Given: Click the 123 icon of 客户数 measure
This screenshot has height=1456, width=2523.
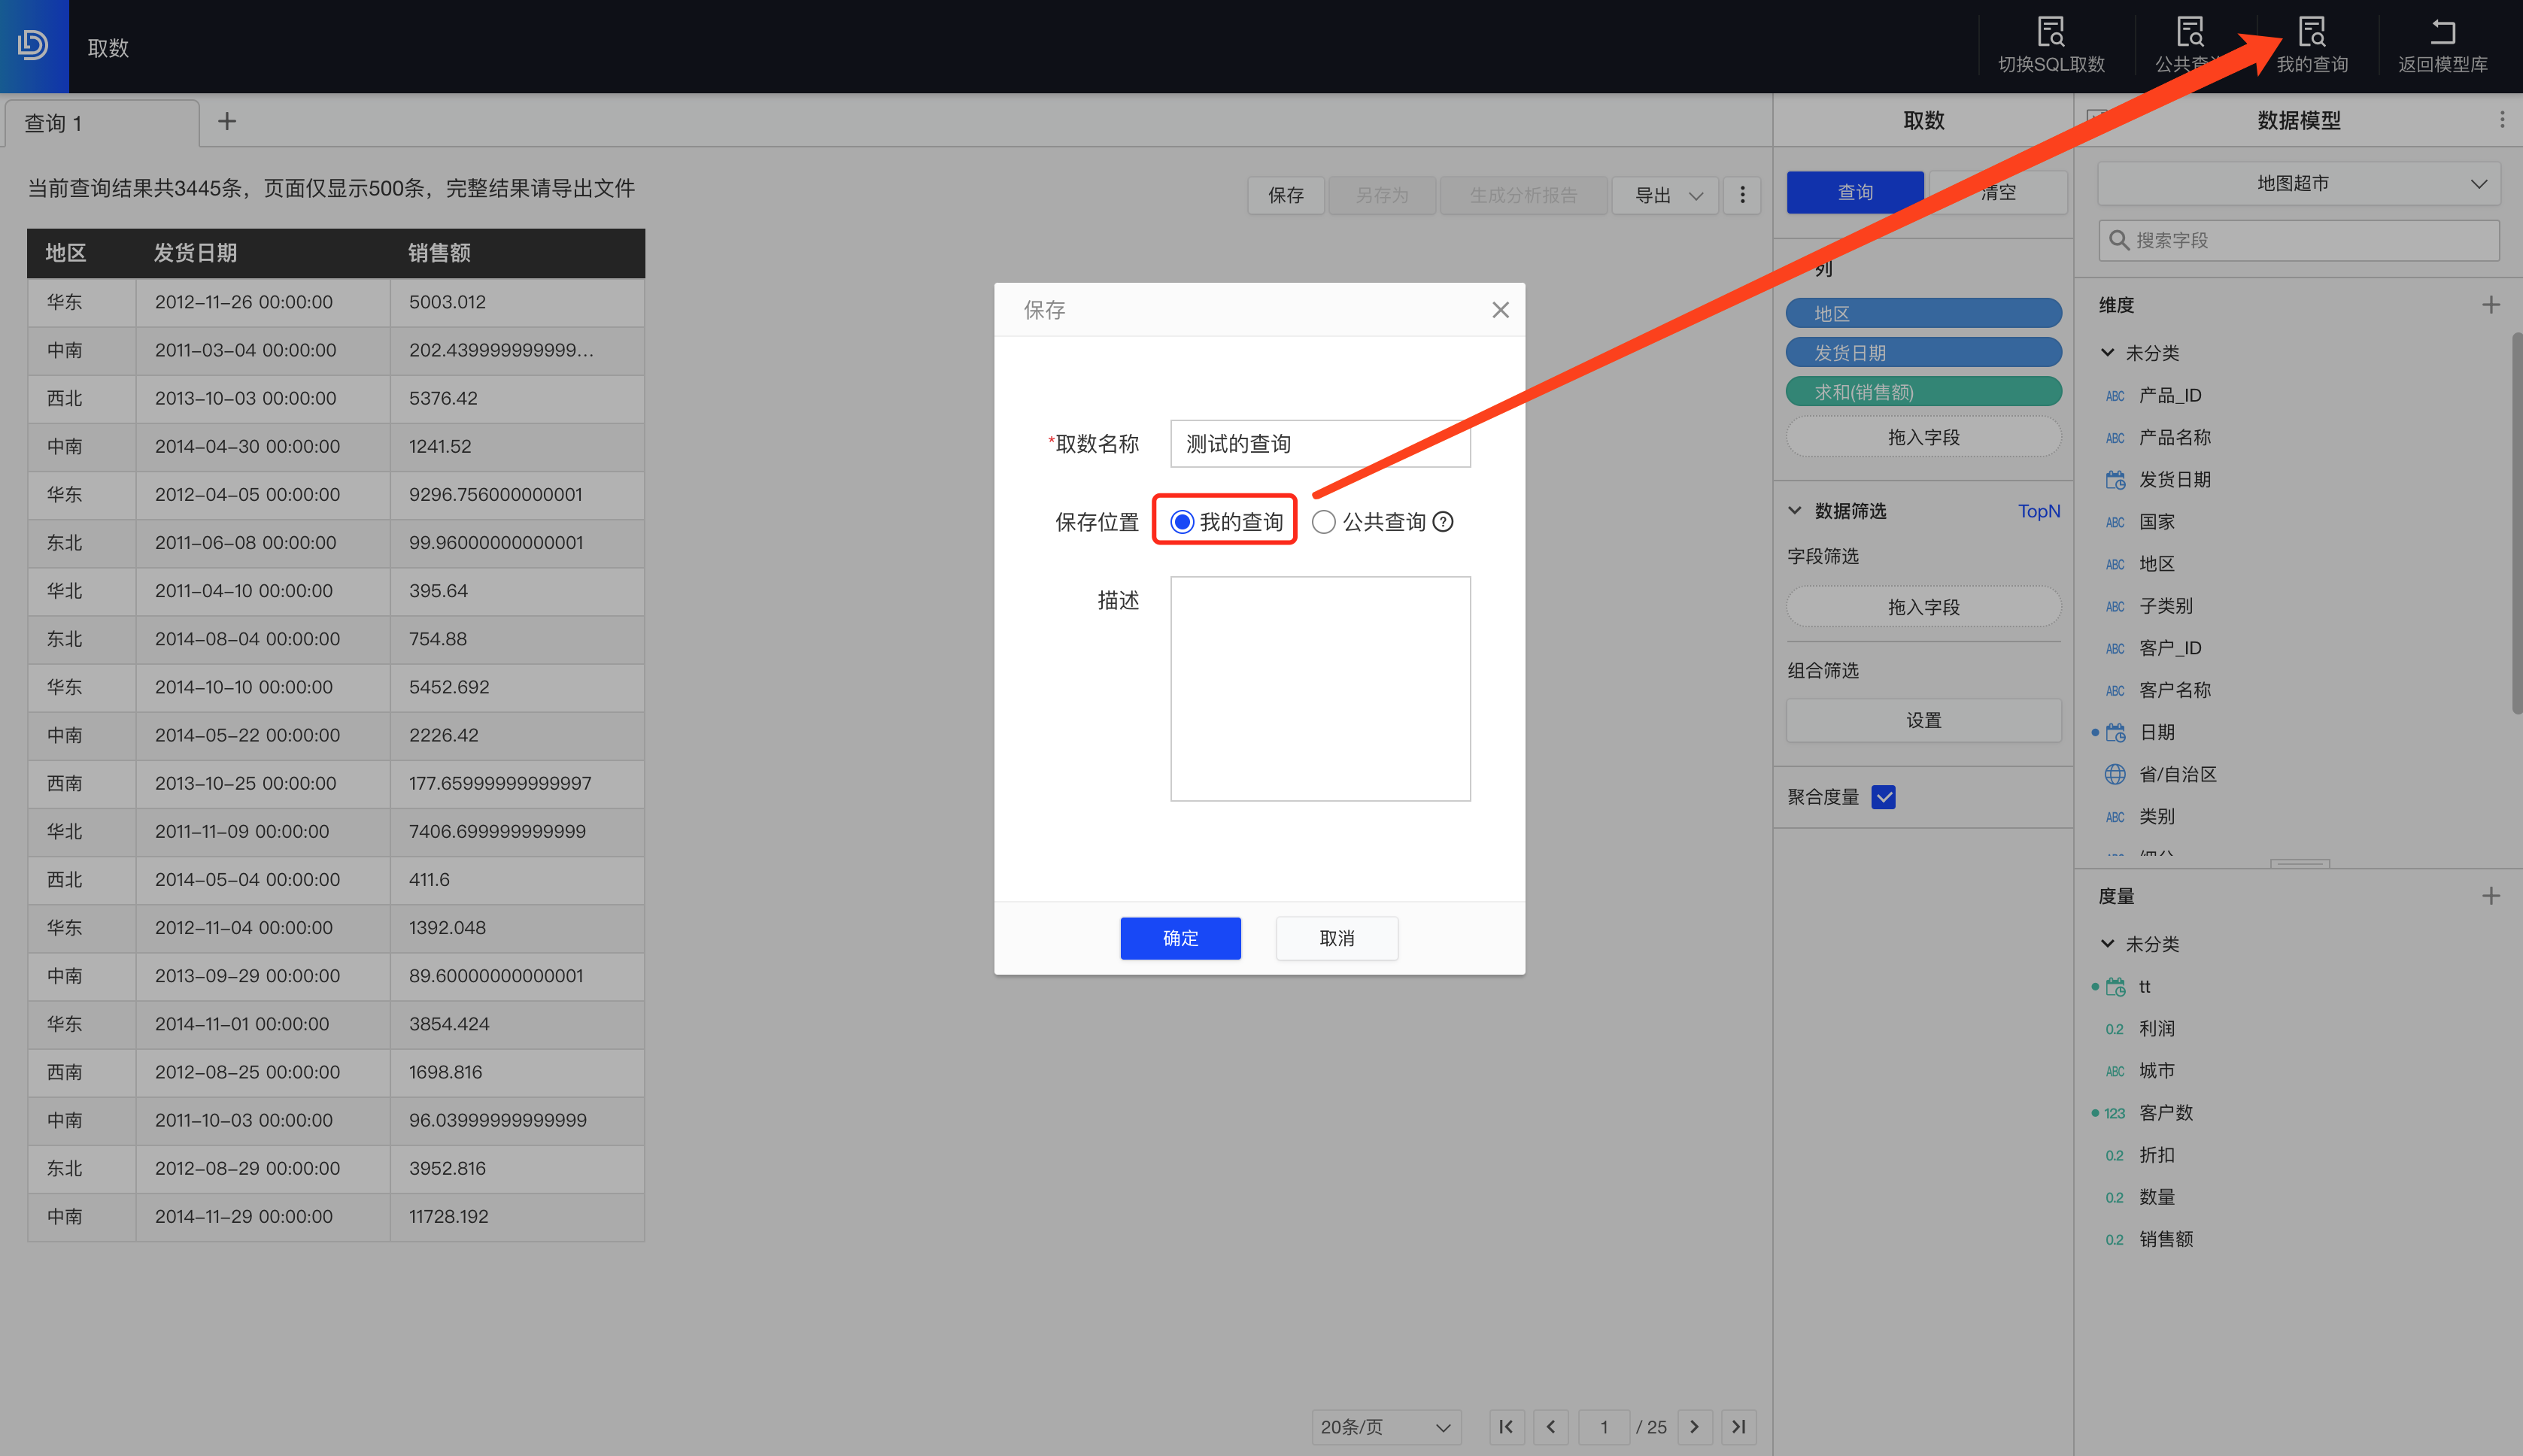Looking at the screenshot, I should coord(2114,1113).
